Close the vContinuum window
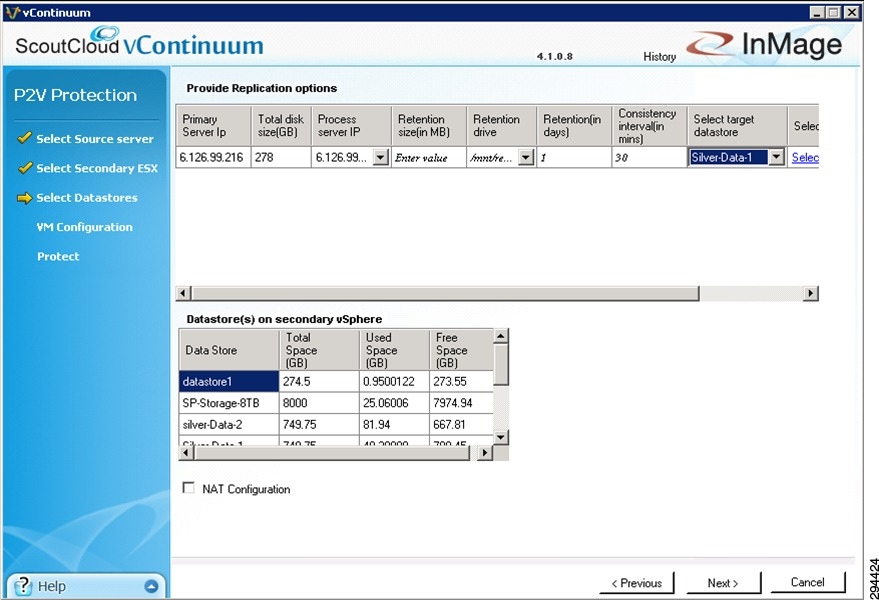879x600 pixels. tap(852, 12)
